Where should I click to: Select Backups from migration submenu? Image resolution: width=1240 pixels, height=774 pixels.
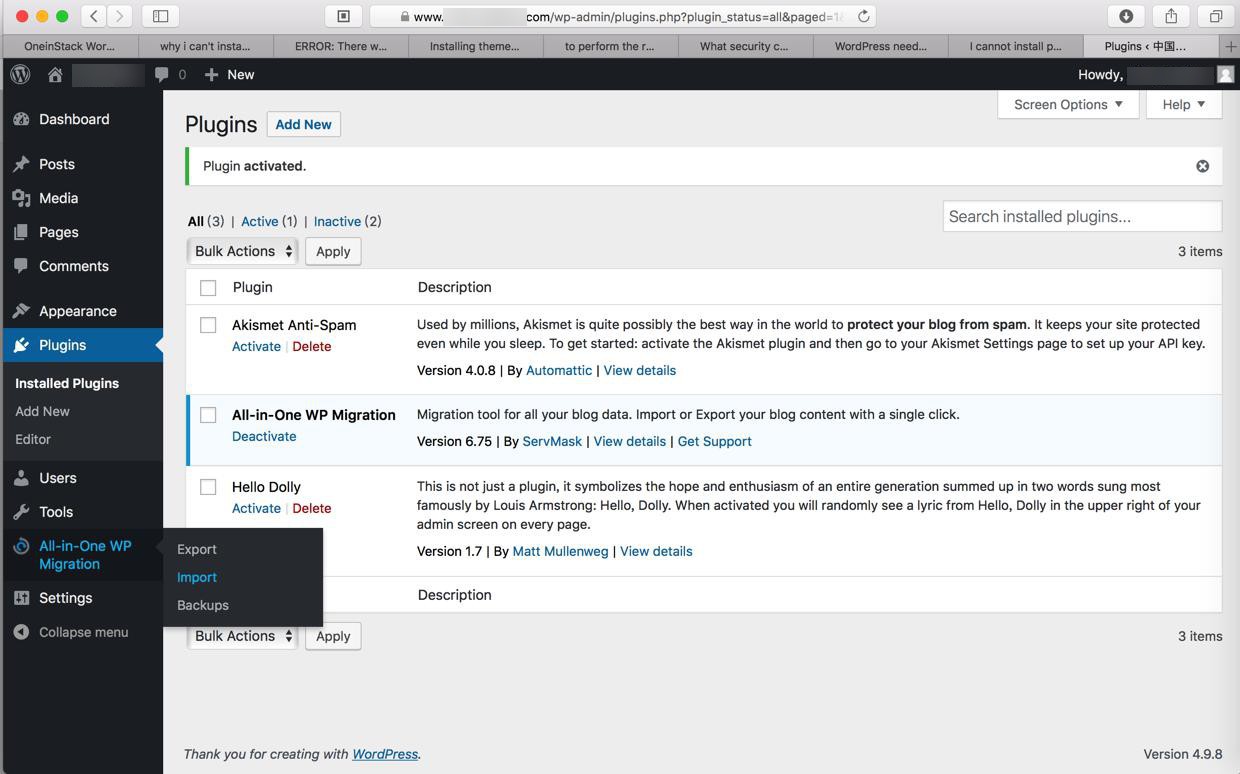point(203,605)
